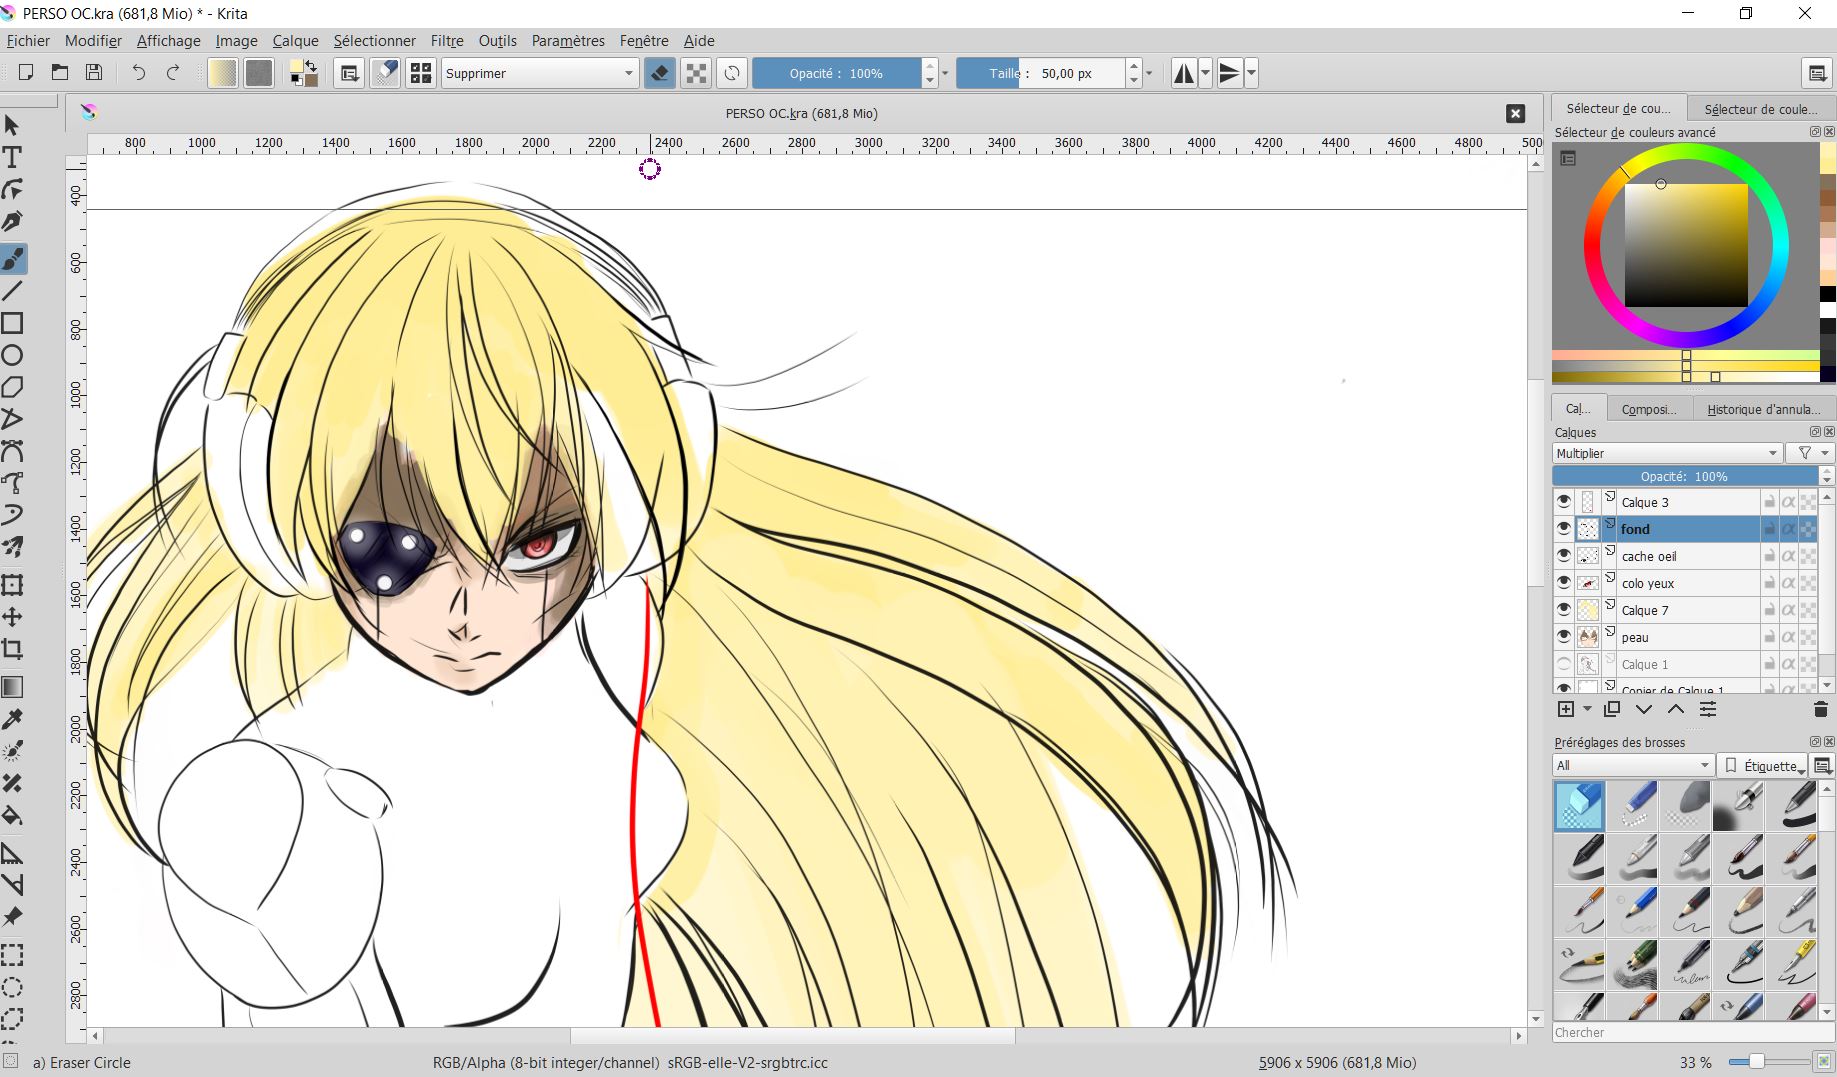Open the Filtre menu
The image size is (1837, 1077).
pos(447,41)
